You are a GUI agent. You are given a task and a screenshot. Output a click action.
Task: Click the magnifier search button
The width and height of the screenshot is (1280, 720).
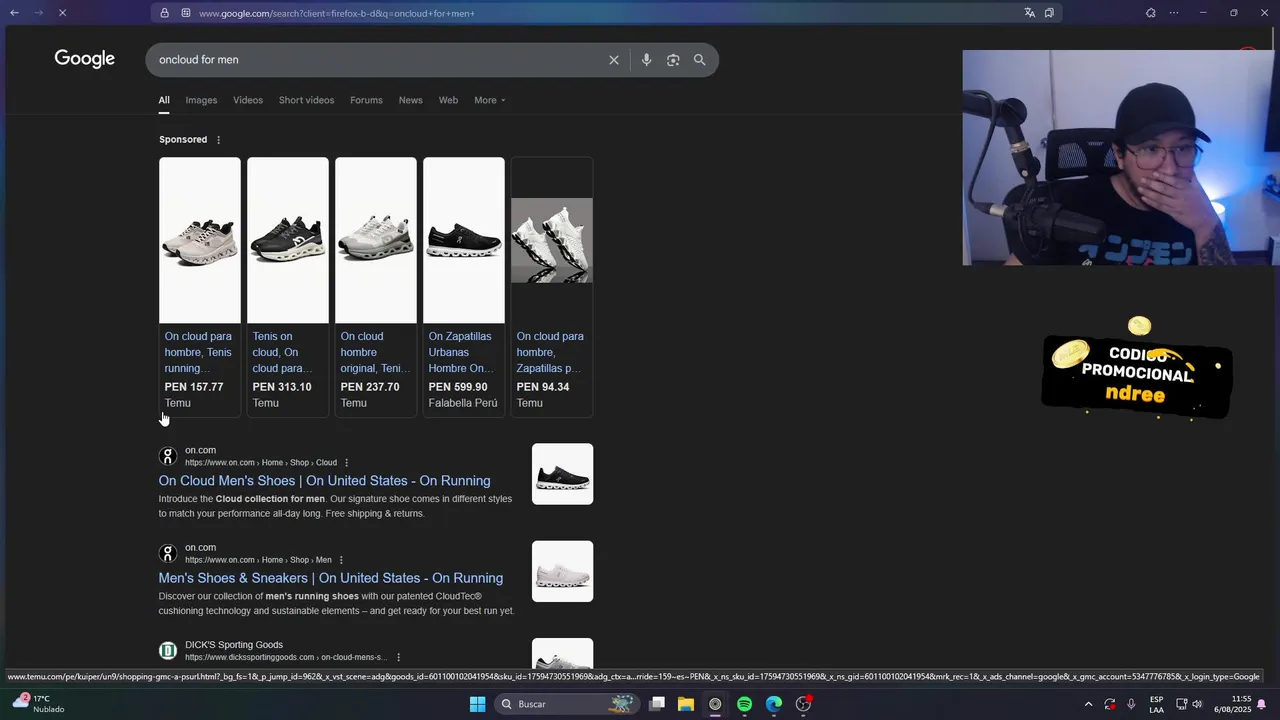(x=700, y=60)
